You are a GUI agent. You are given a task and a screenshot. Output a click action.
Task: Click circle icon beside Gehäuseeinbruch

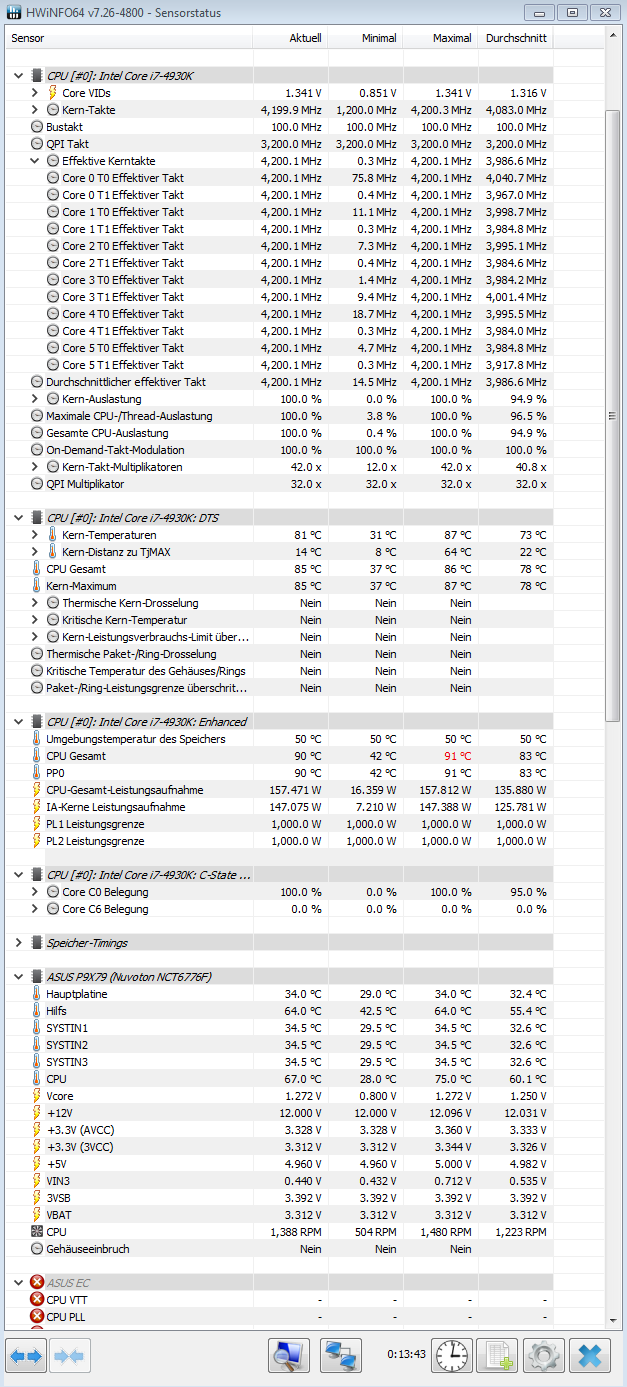(x=37, y=1249)
